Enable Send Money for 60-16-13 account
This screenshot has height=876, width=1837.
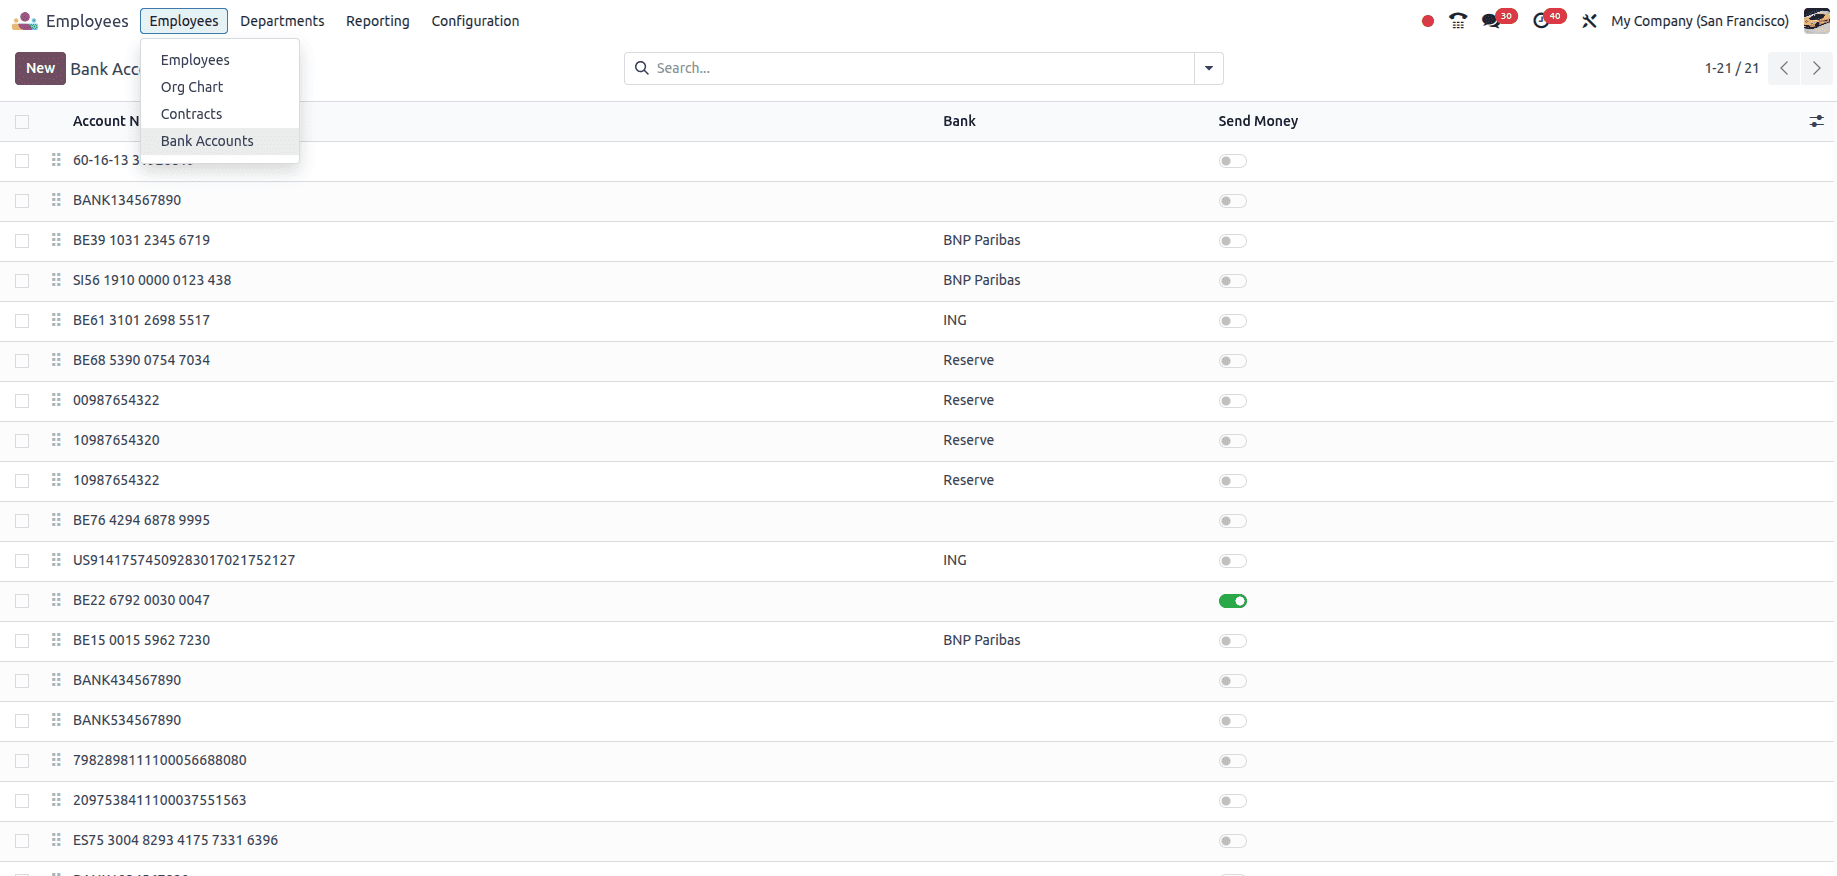click(x=1233, y=161)
